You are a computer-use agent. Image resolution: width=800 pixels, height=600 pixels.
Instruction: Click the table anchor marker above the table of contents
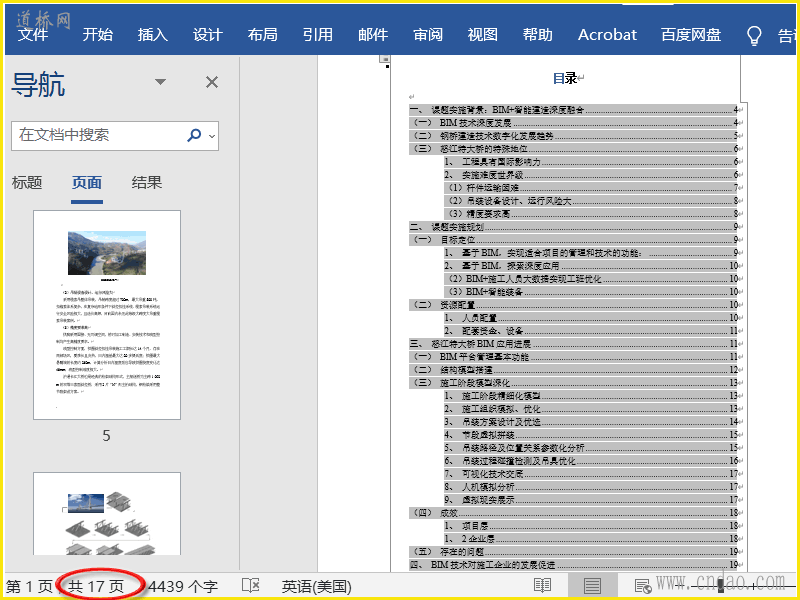(x=385, y=61)
